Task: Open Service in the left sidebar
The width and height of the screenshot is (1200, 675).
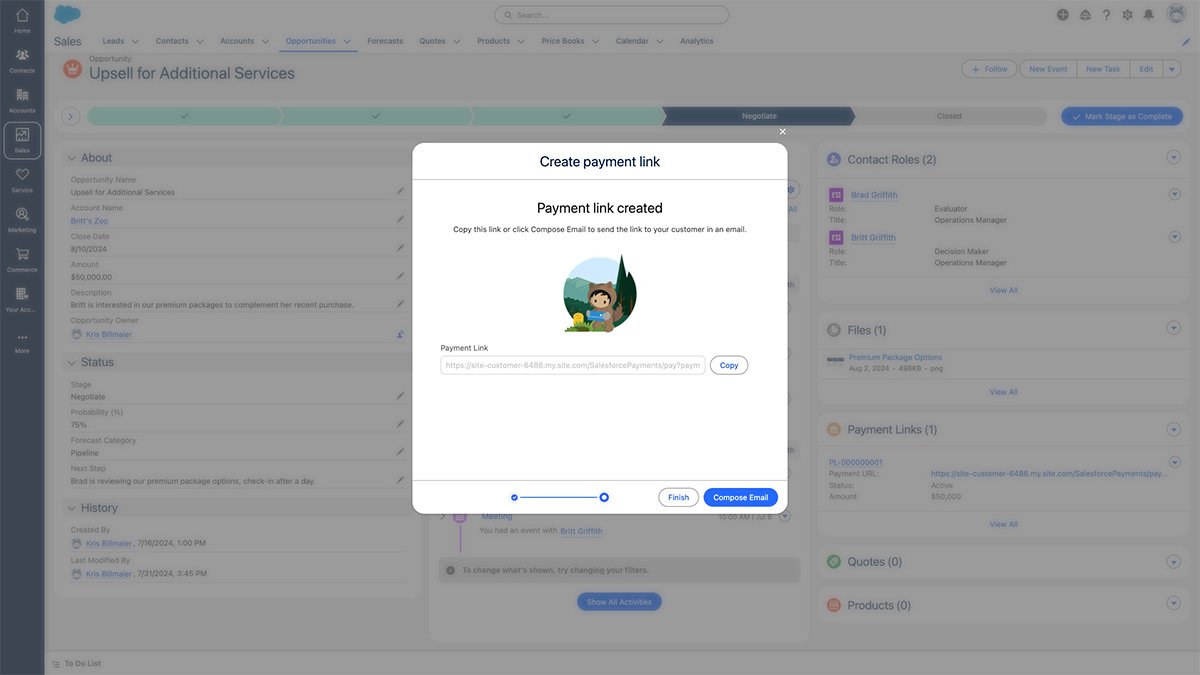Action: tap(22, 179)
